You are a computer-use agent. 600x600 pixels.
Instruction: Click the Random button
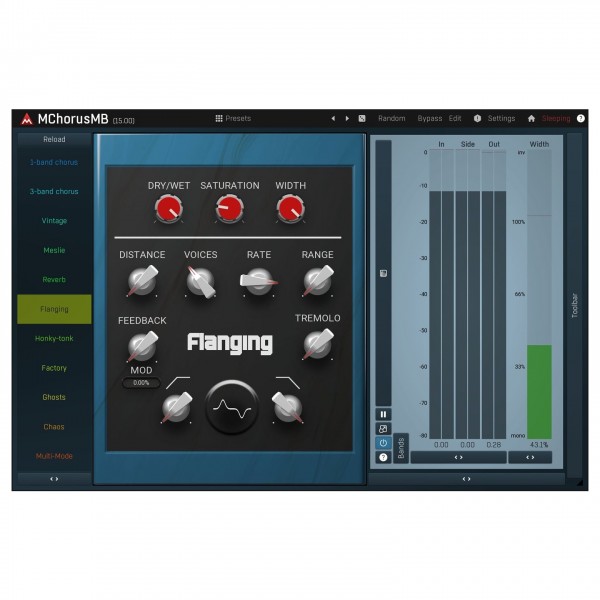coord(391,119)
